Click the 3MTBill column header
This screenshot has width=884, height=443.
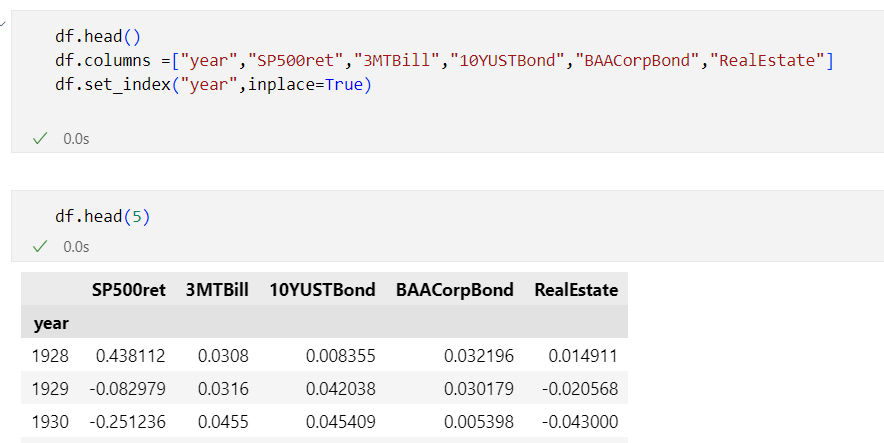point(217,290)
